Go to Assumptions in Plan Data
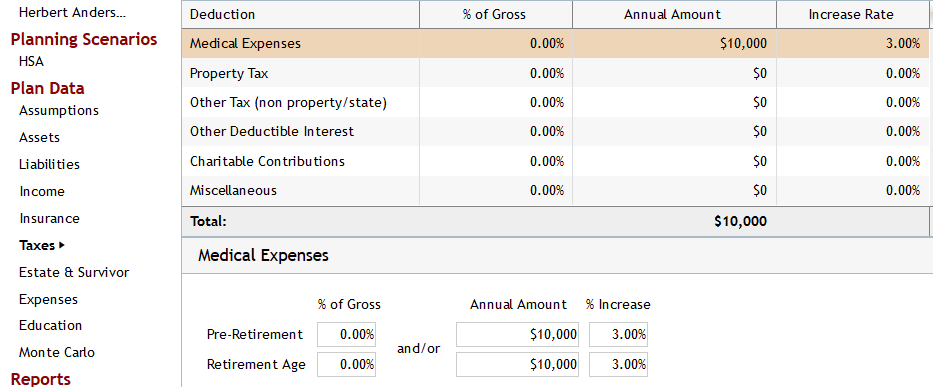This screenshot has height=387, width=933. click(59, 111)
